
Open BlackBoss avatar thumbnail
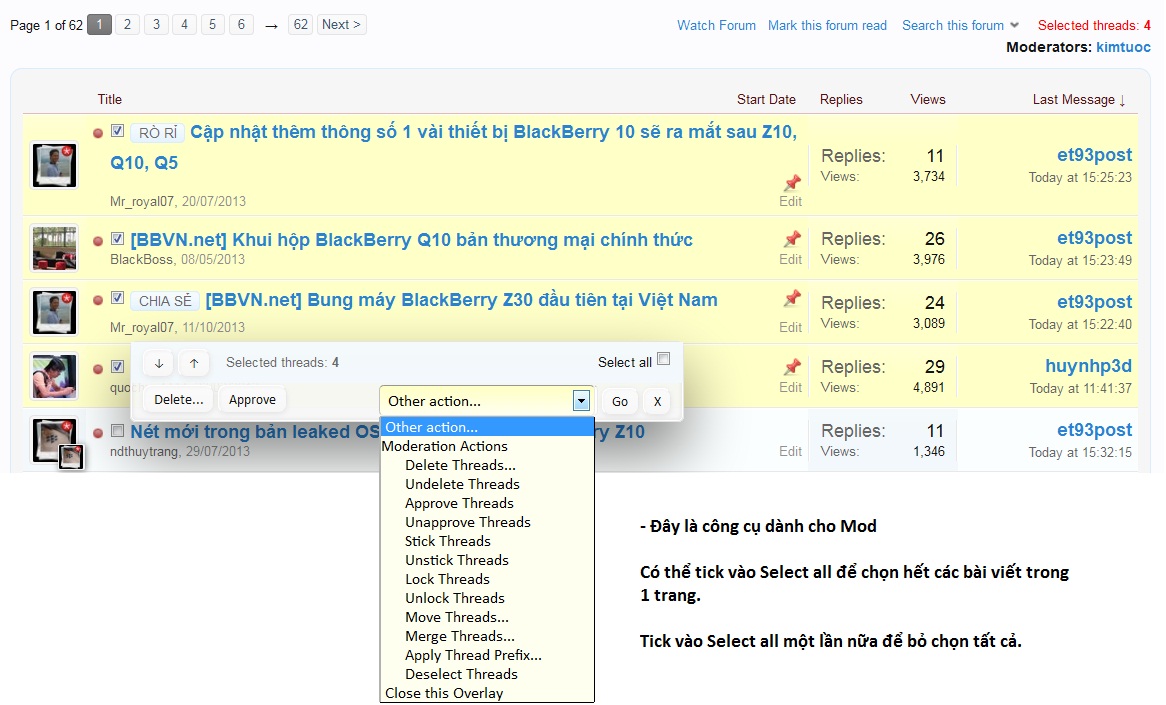[x=54, y=248]
